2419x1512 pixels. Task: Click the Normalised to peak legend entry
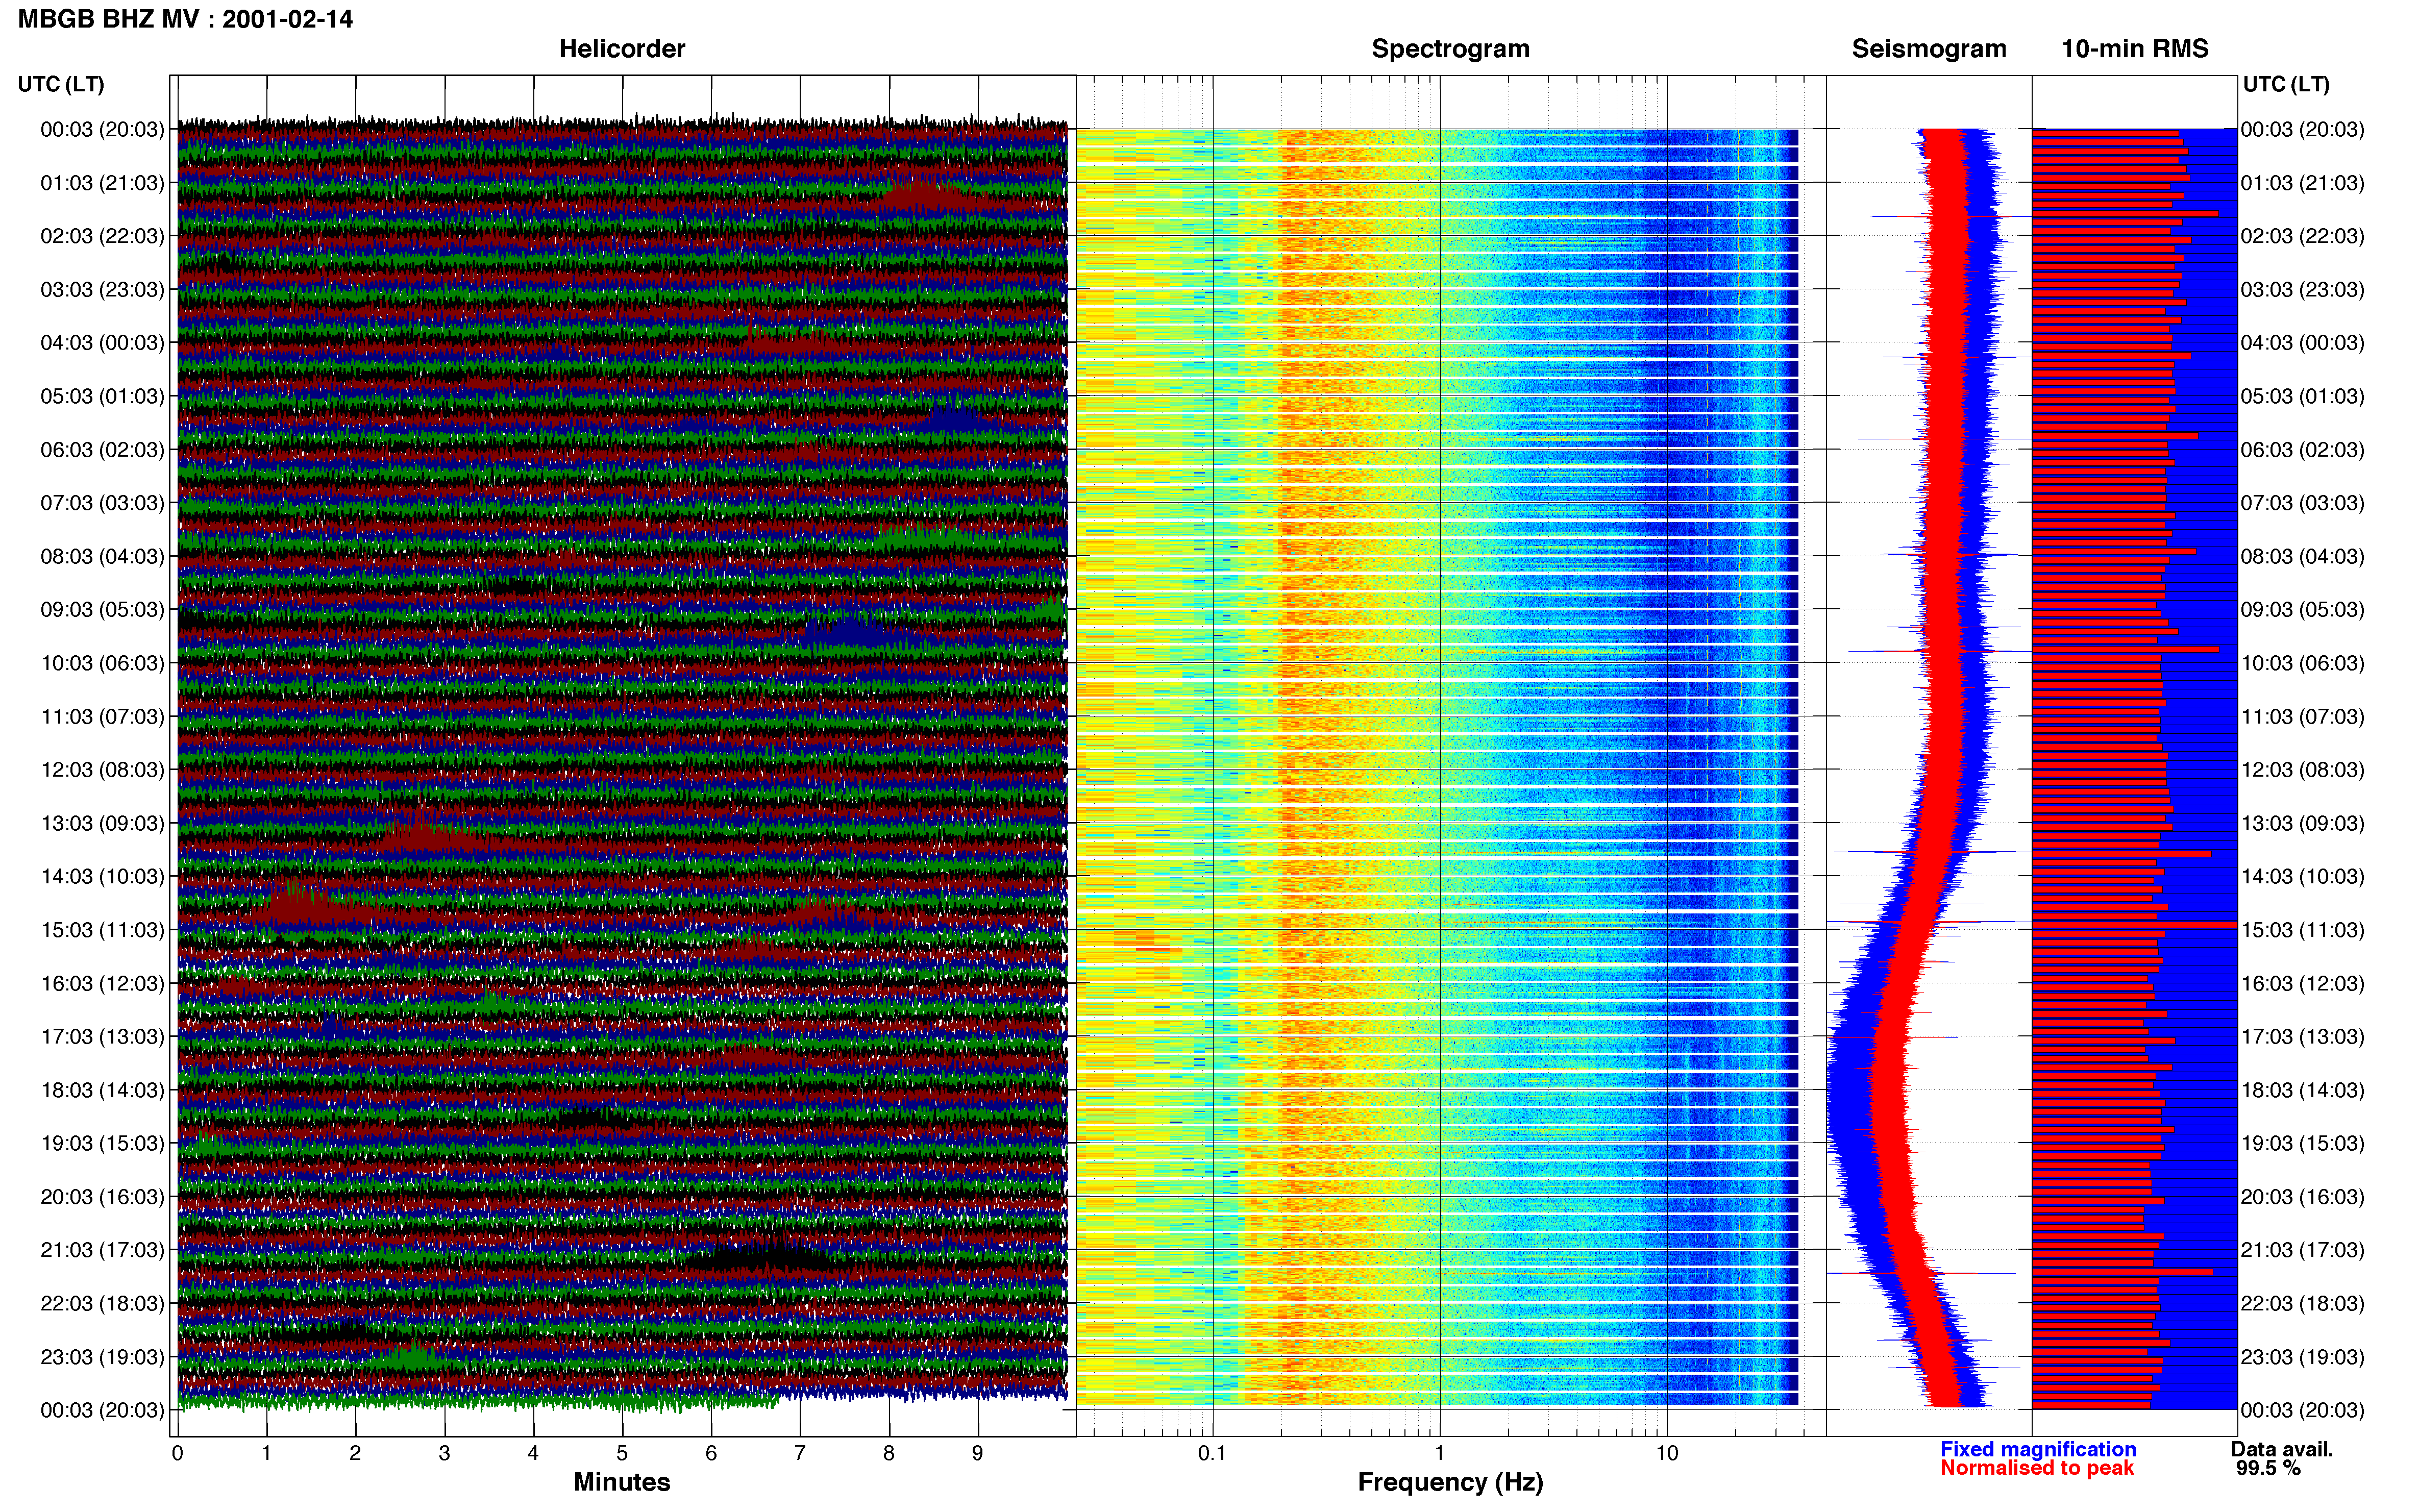coord(2037,1468)
